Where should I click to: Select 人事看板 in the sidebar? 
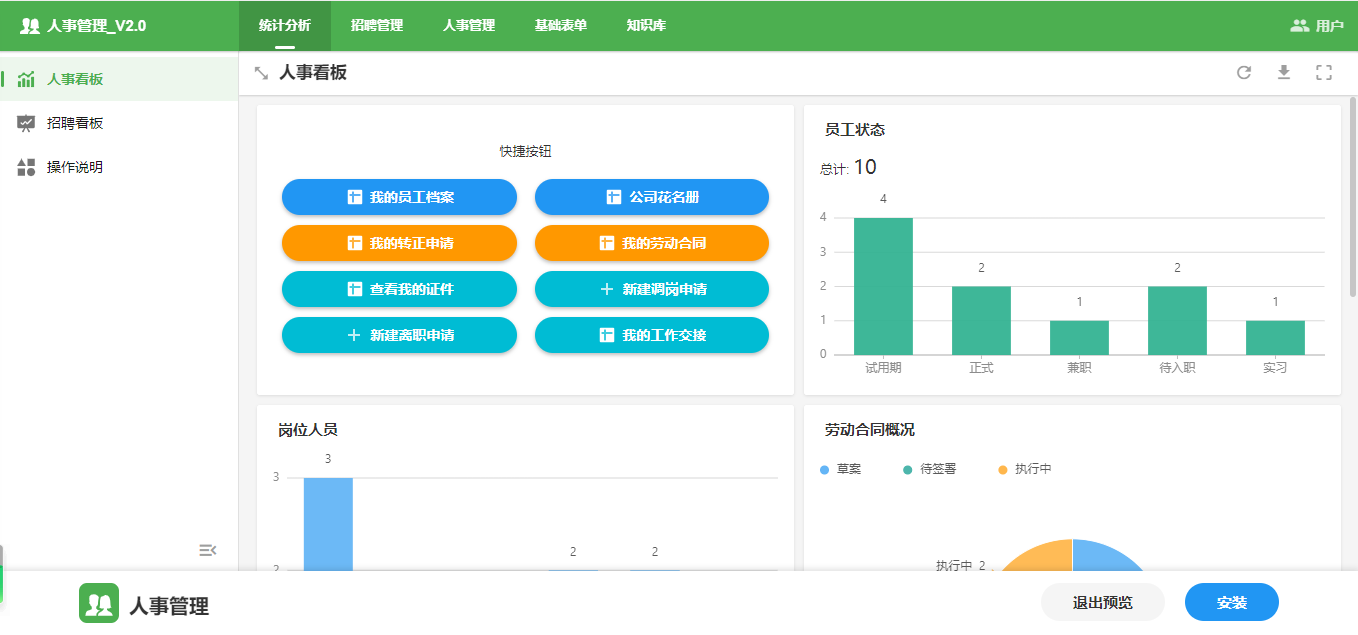(119, 79)
